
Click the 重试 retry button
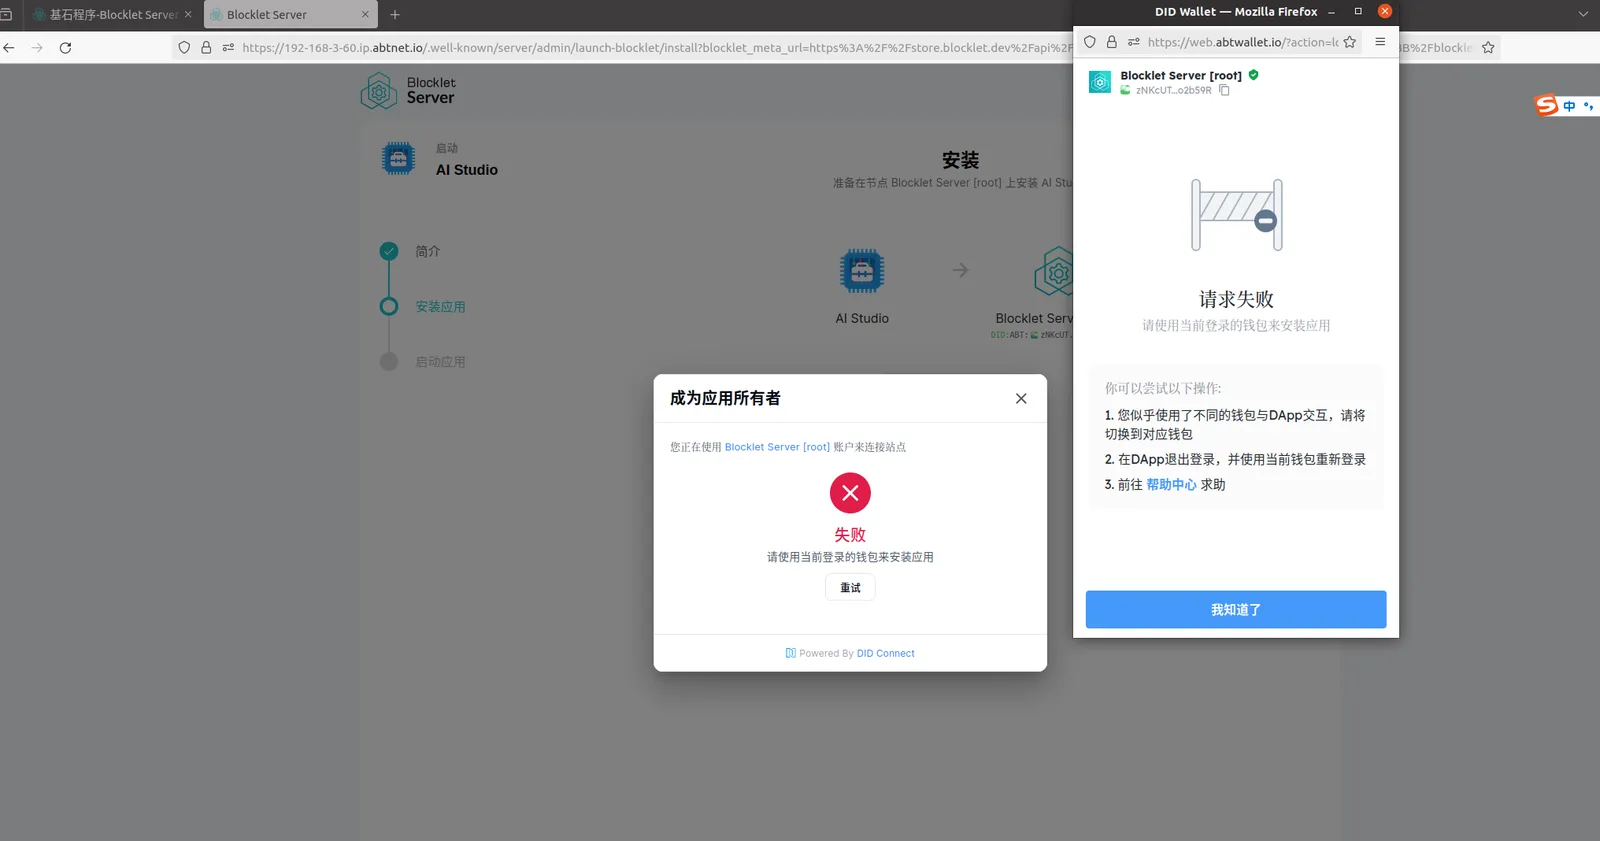point(850,588)
